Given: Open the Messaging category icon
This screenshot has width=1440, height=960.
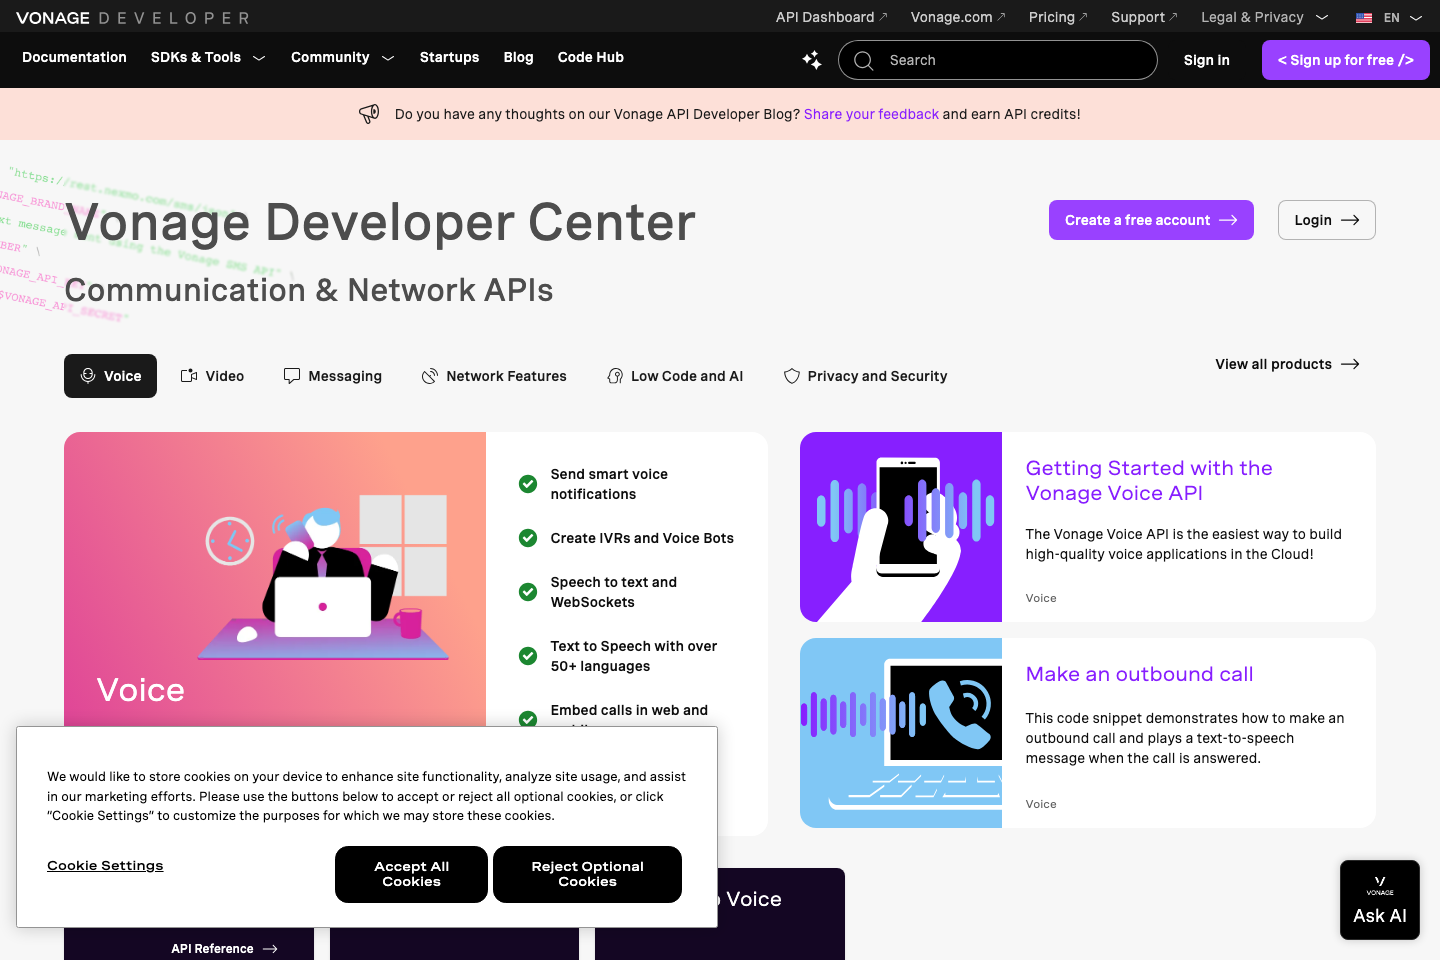Looking at the screenshot, I should [291, 375].
